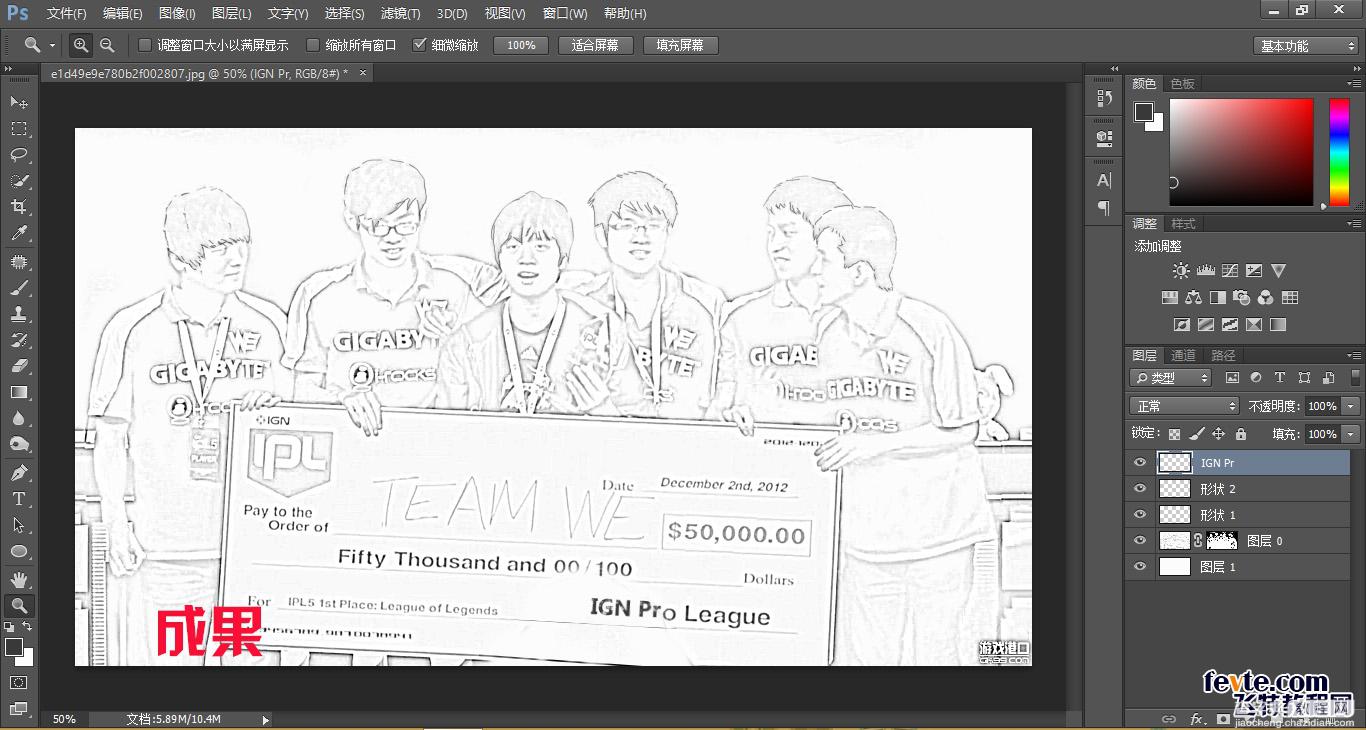Add a Channel Mixer adjustment
This screenshot has width=1366, height=730.
pyautogui.click(x=1265, y=298)
